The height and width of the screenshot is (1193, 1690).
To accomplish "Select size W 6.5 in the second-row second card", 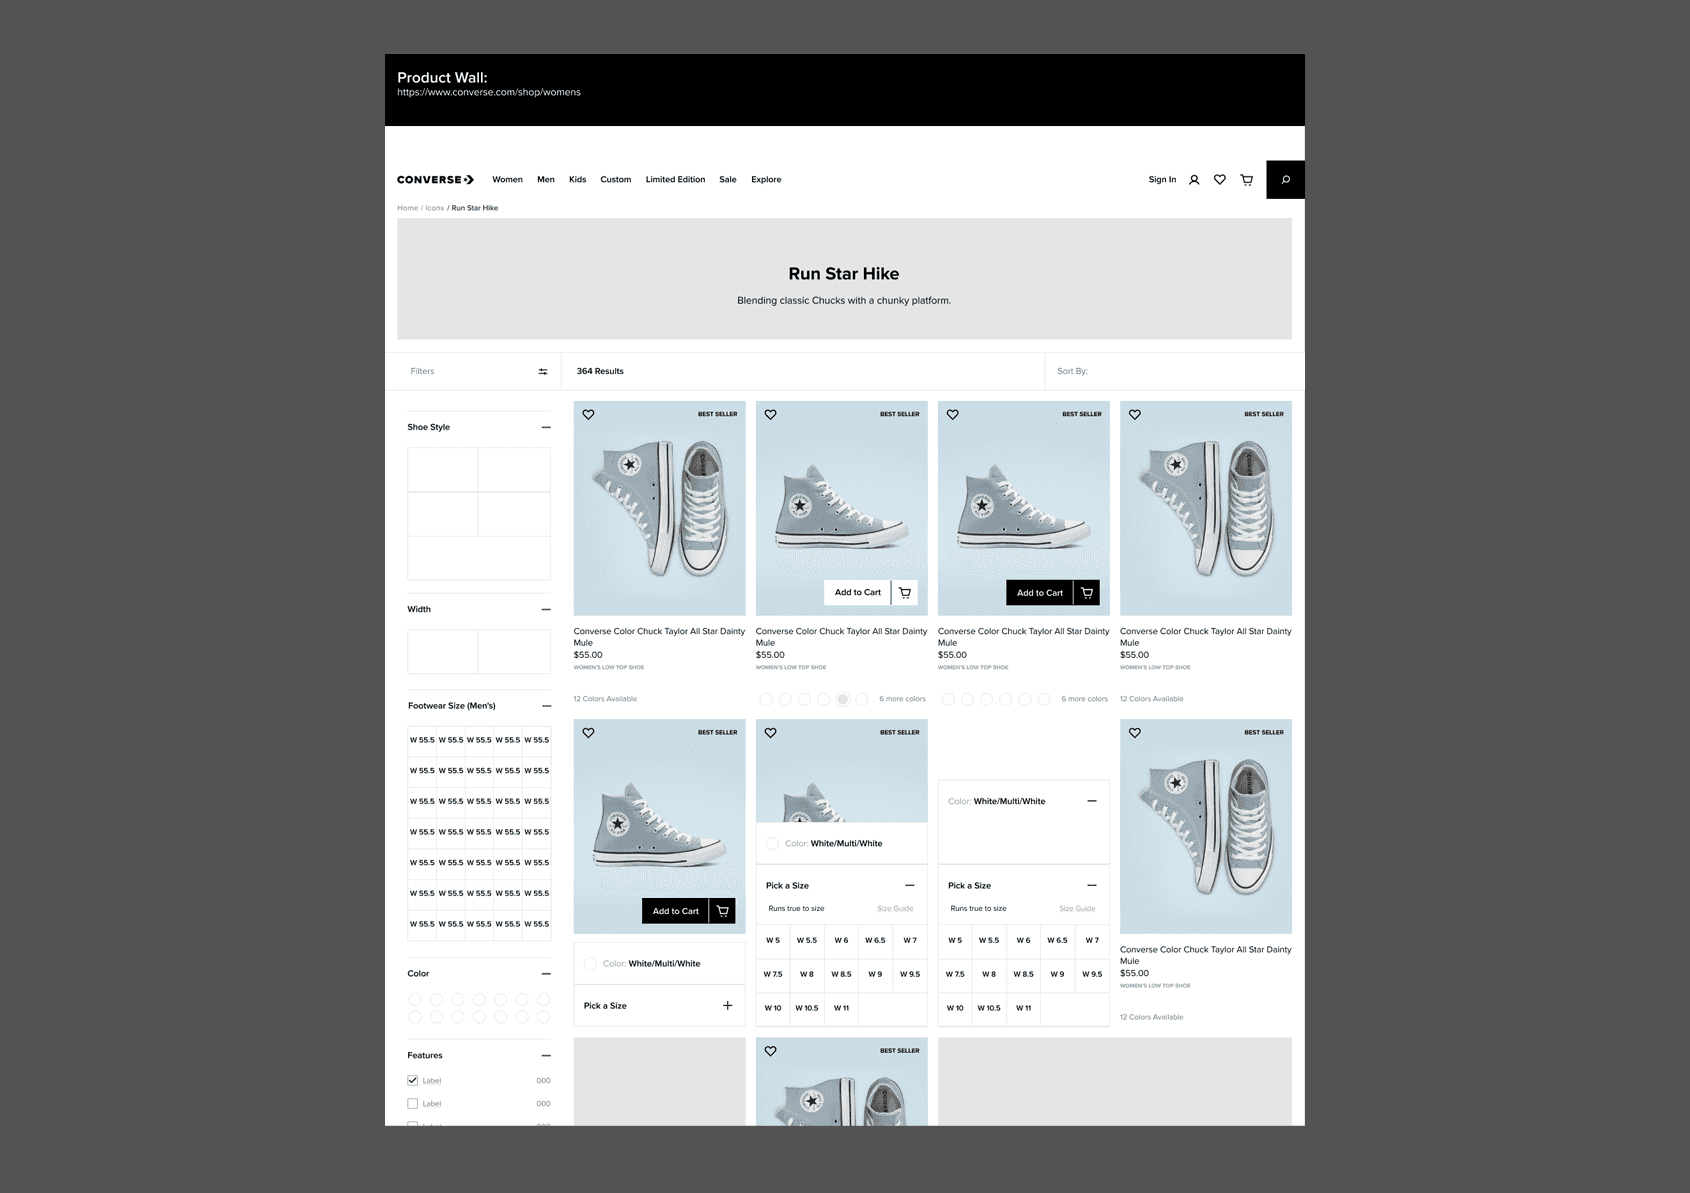I will pyautogui.click(x=875, y=941).
